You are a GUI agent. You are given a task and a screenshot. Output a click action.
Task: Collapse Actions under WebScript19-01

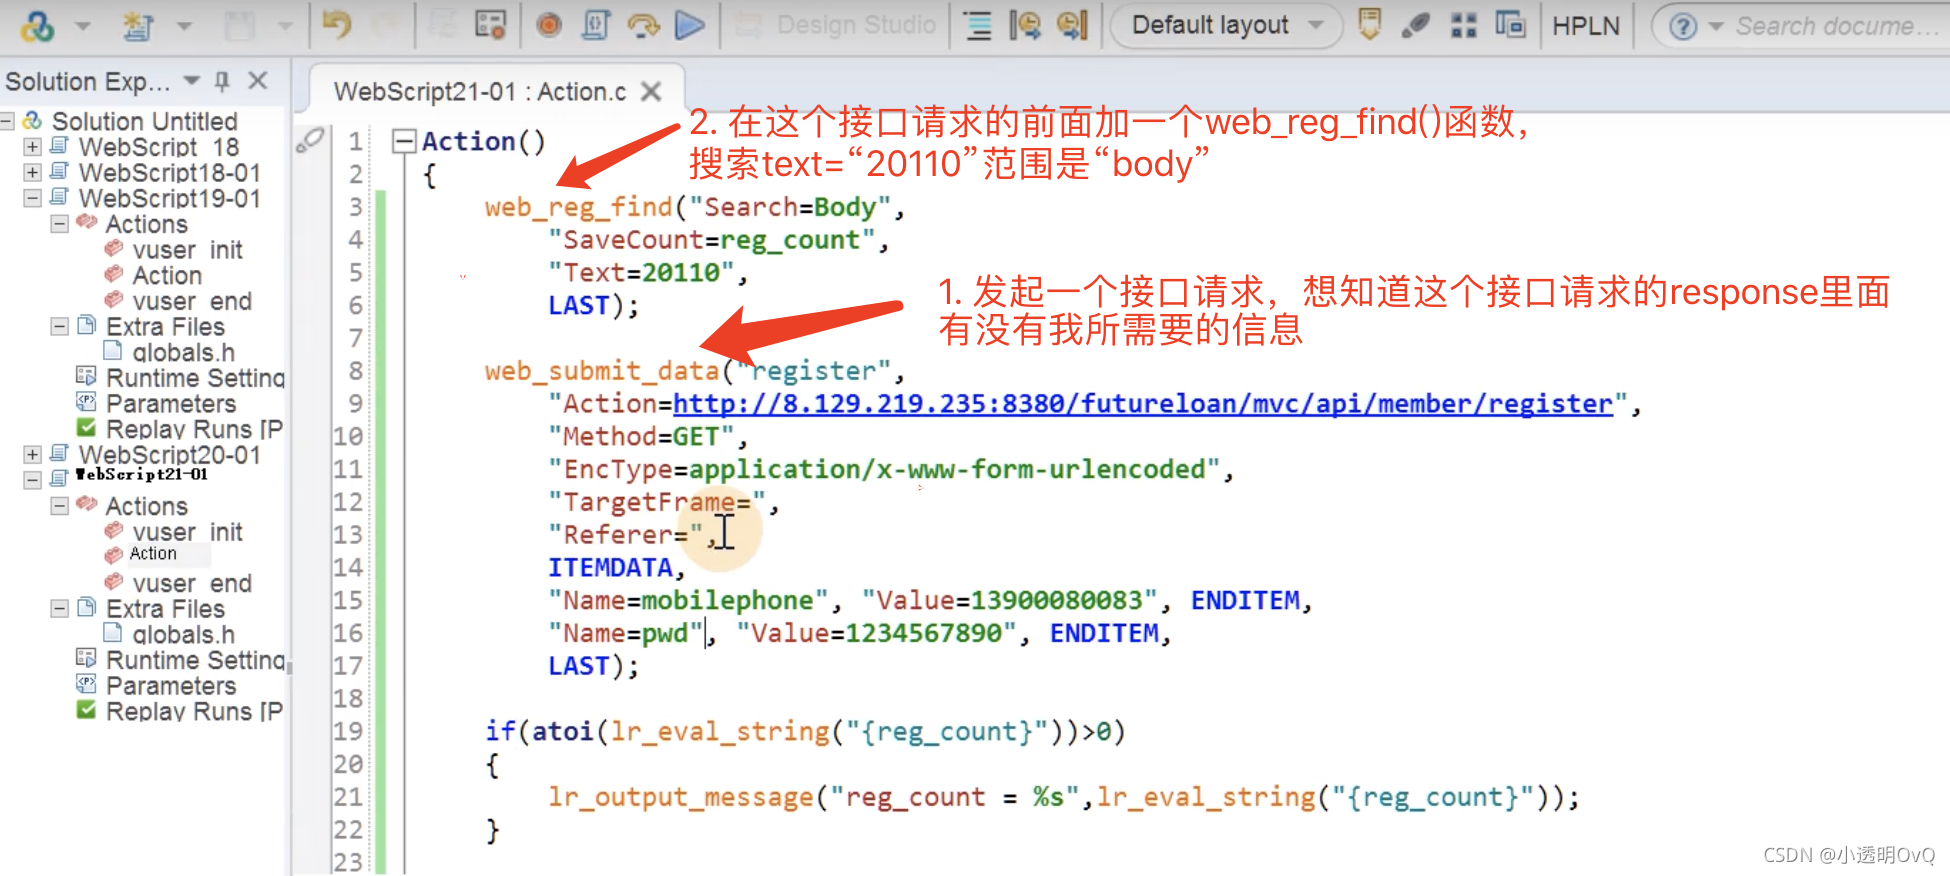point(59,224)
